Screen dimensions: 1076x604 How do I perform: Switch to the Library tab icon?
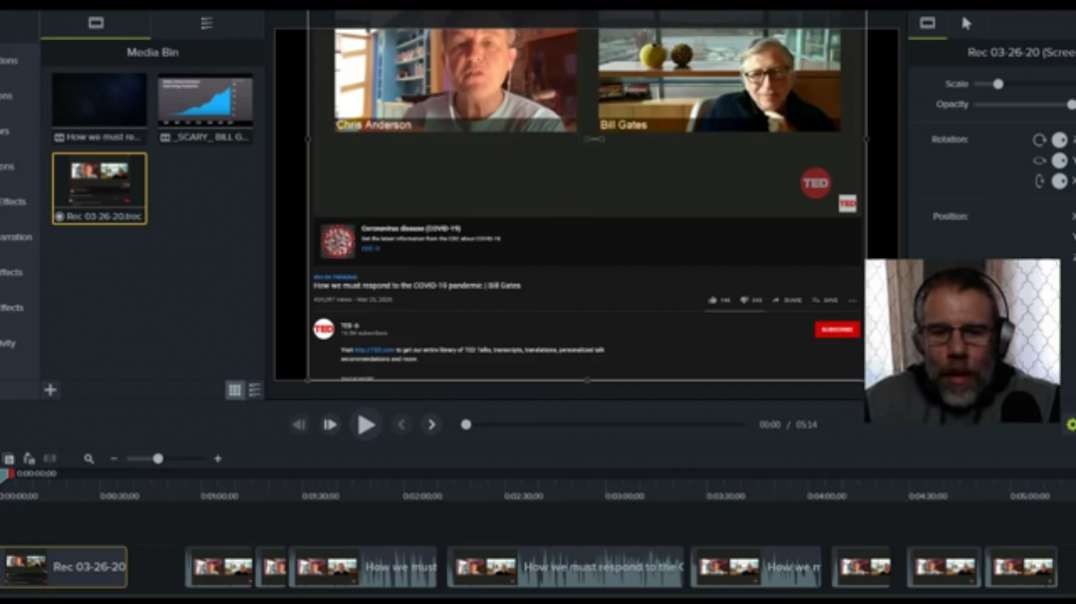click(x=207, y=23)
